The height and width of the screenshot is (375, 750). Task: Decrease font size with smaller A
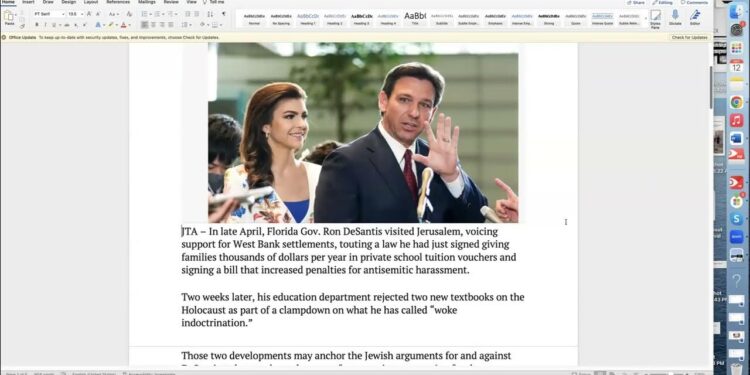98,14
